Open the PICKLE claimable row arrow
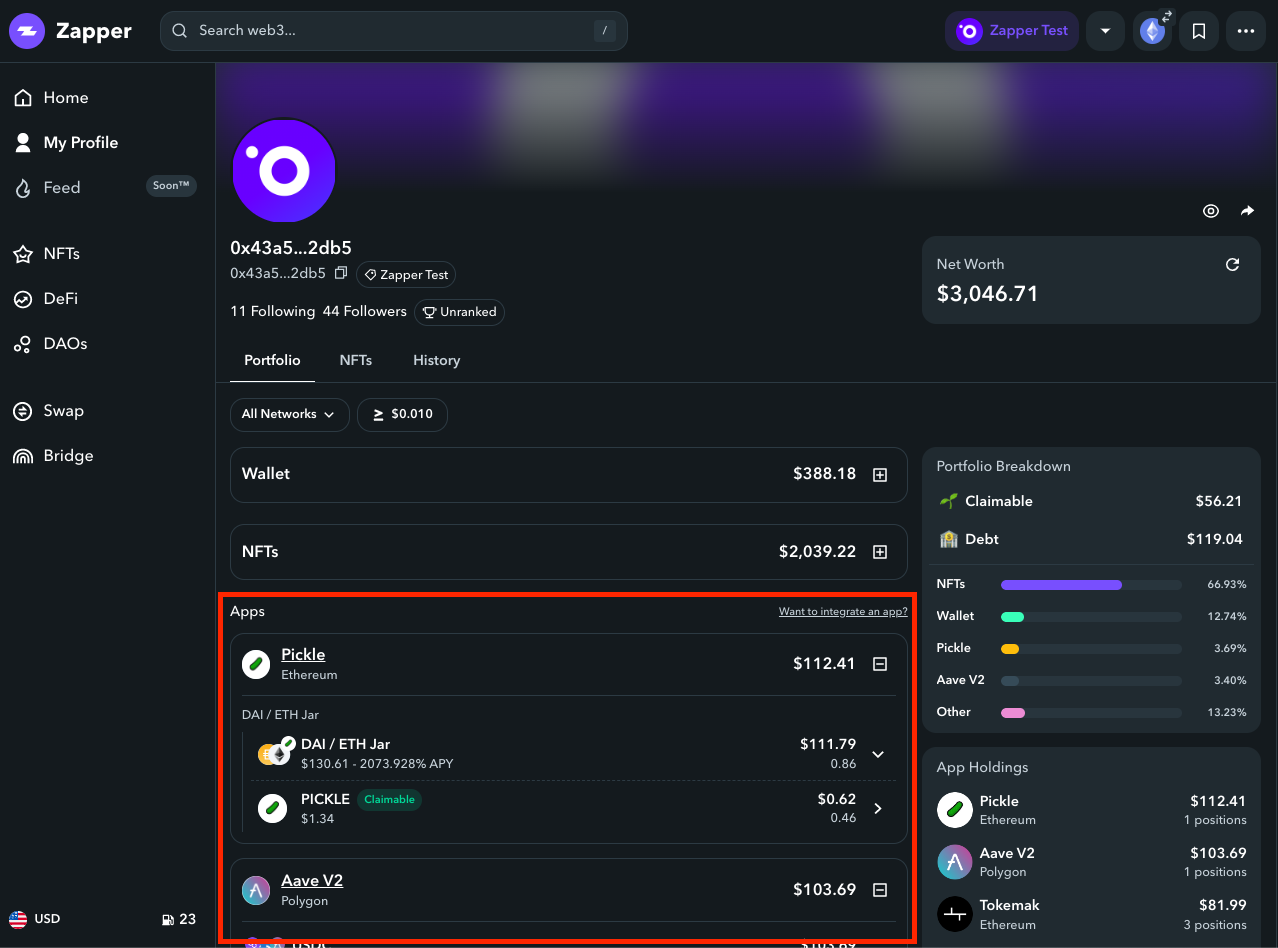 click(x=878, y=808)
